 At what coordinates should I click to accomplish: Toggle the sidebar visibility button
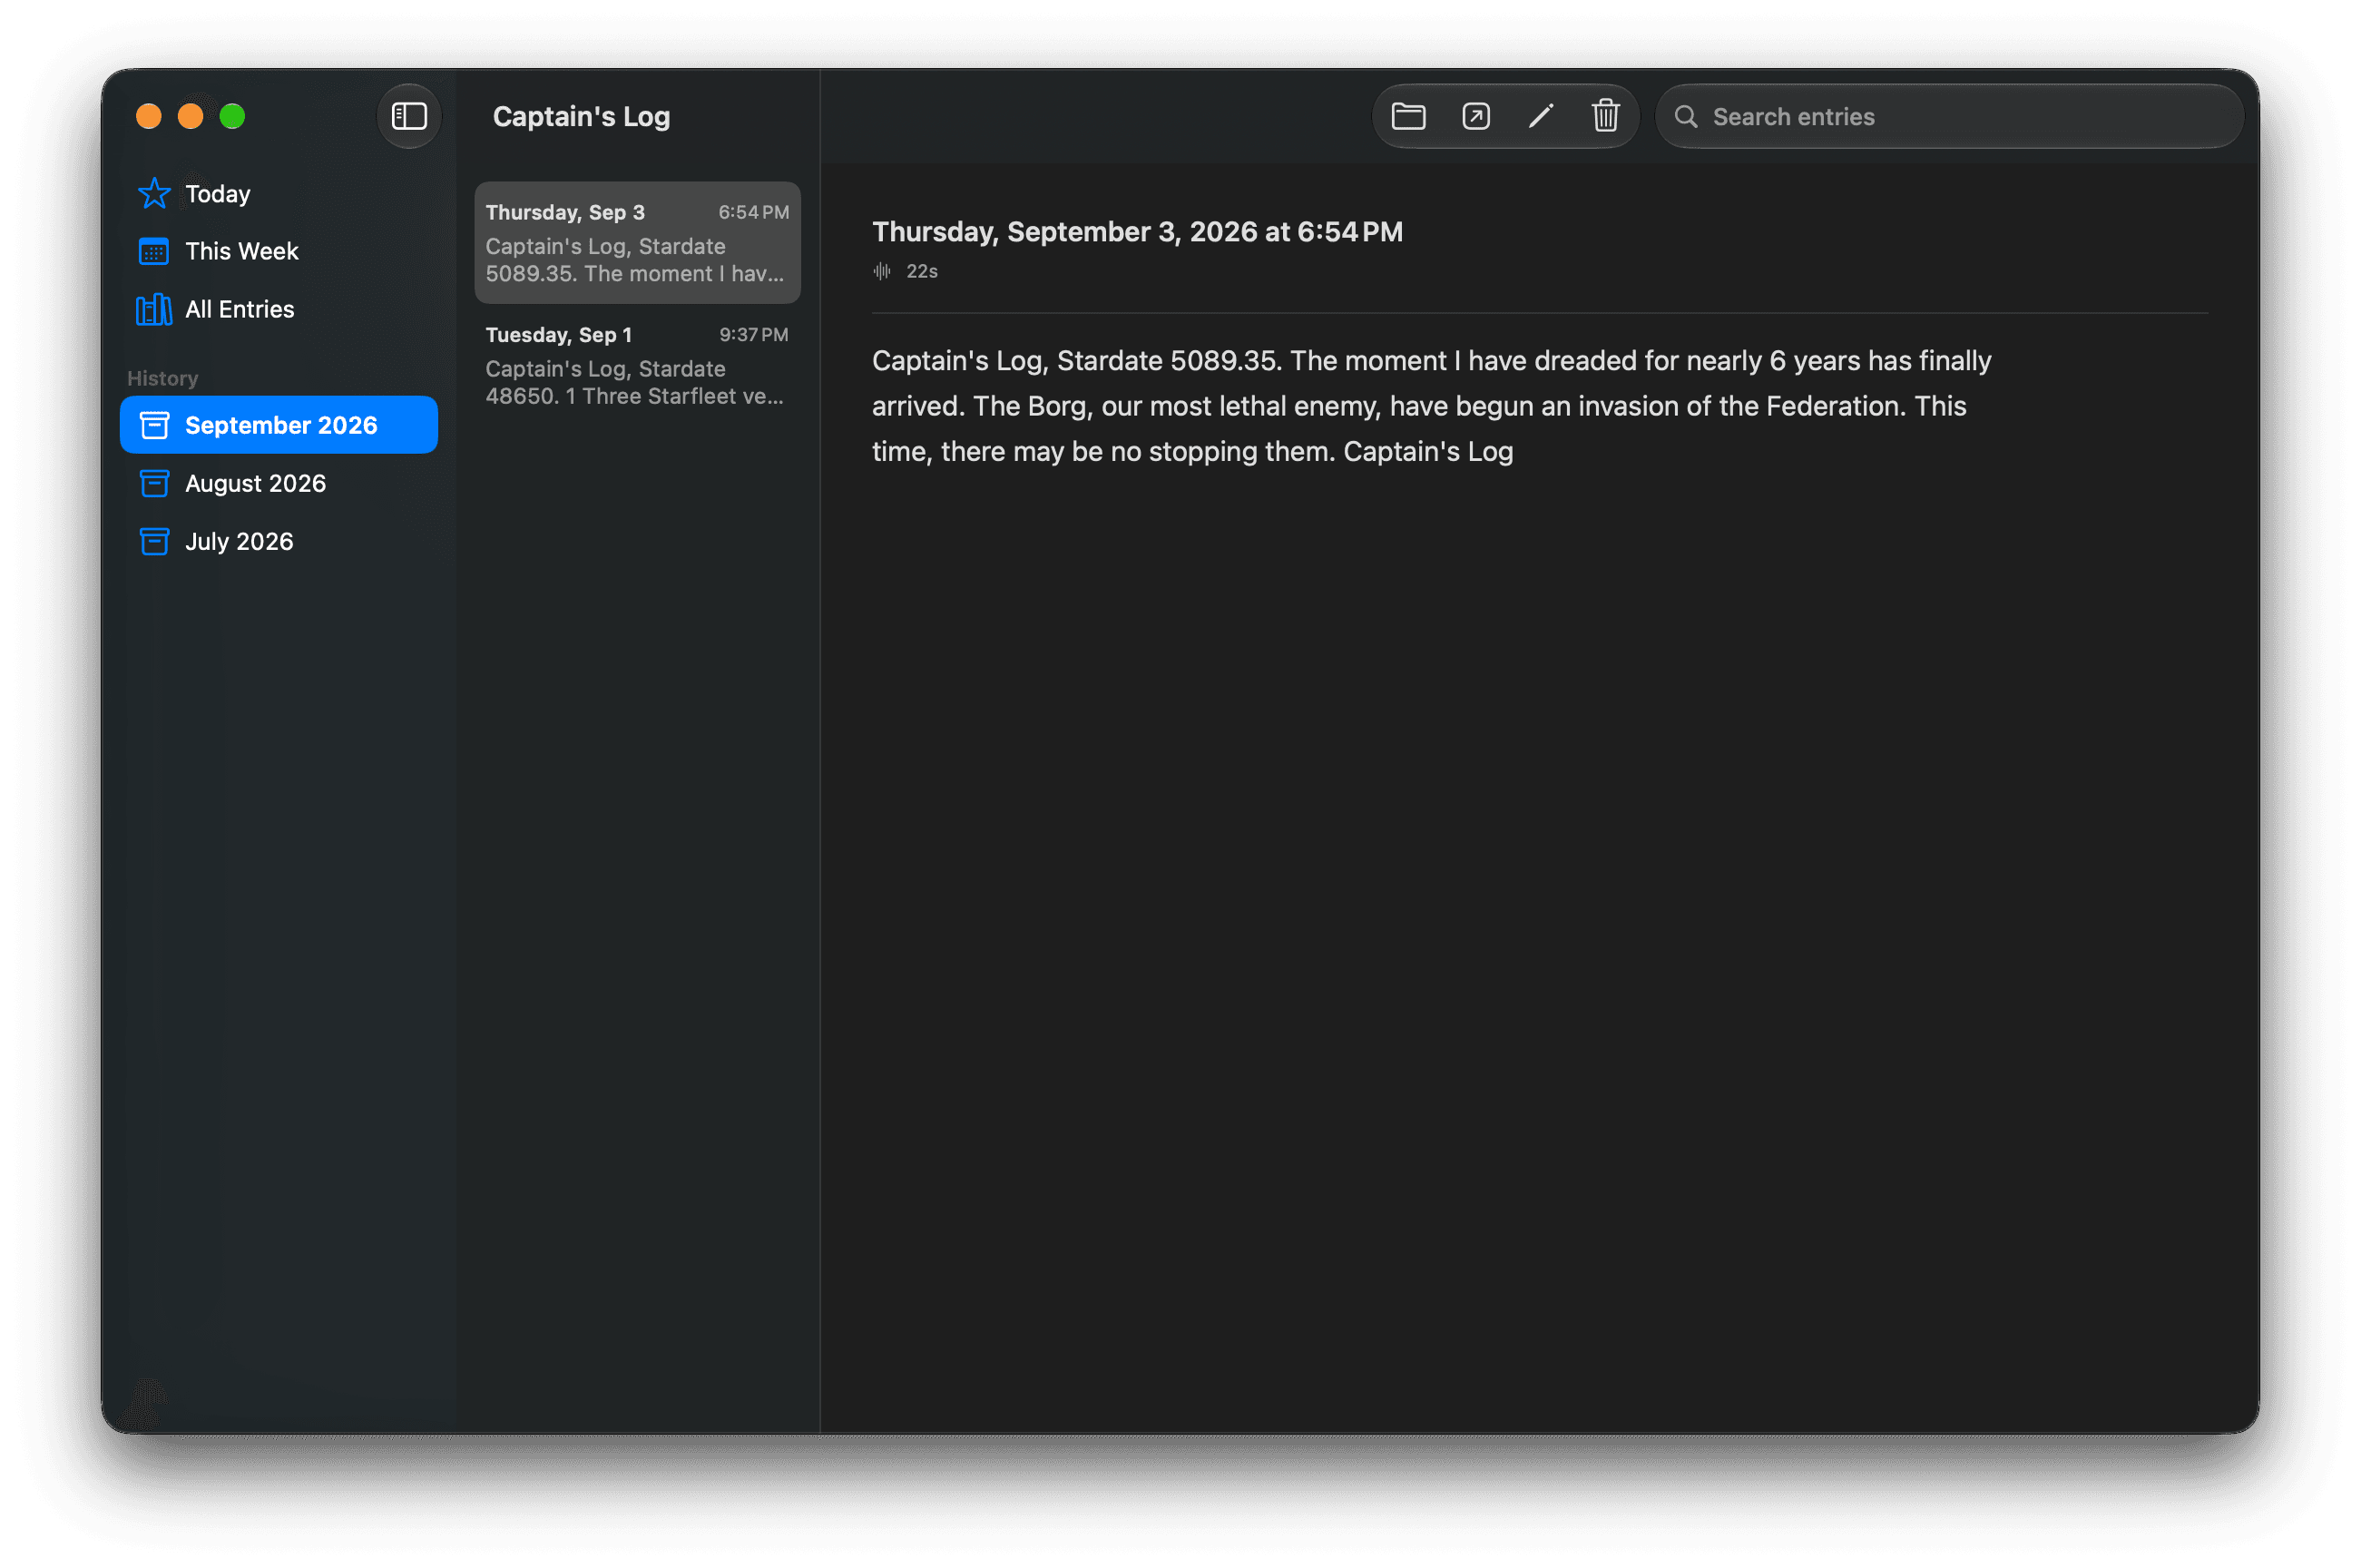[409, 117]
